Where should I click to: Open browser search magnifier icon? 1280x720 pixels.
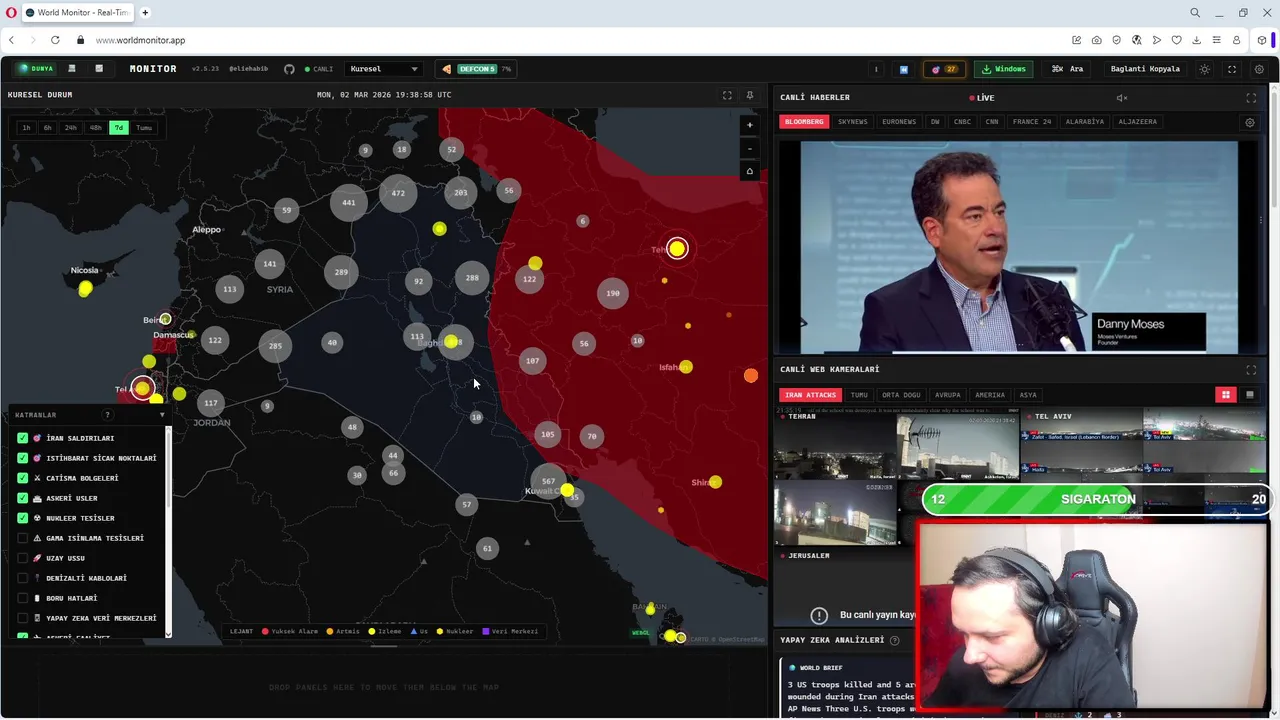pos(1195,13)
